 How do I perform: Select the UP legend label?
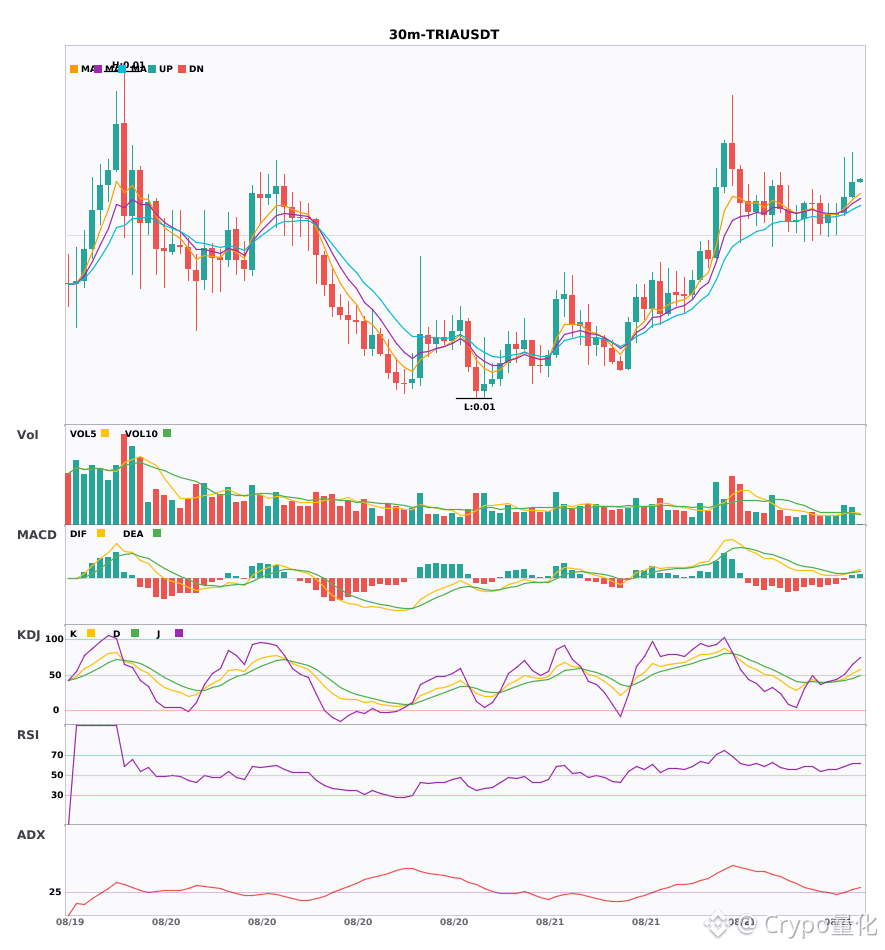tap(166, 69)
